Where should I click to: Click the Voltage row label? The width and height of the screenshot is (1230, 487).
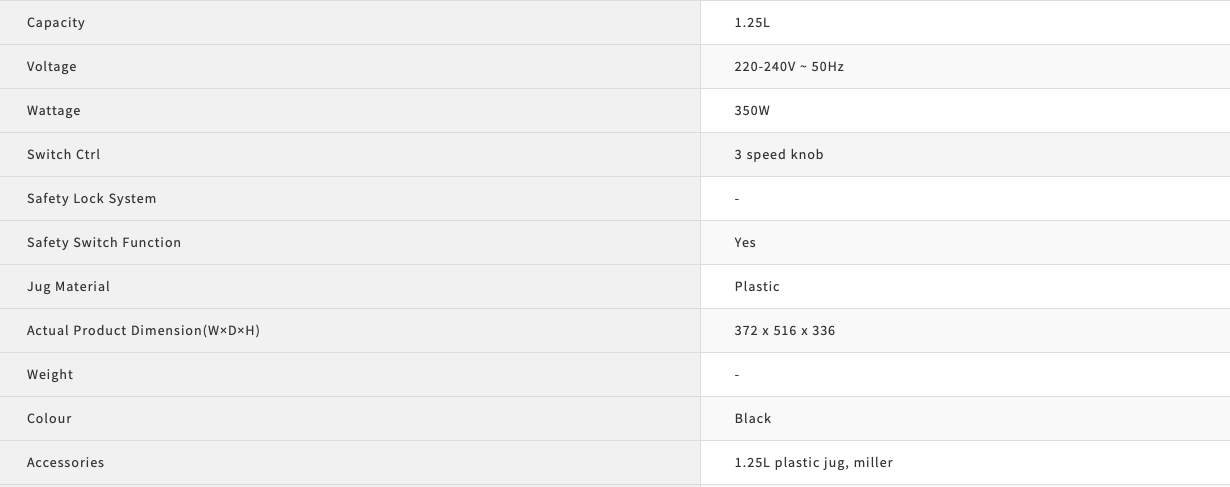coord(52,67)
